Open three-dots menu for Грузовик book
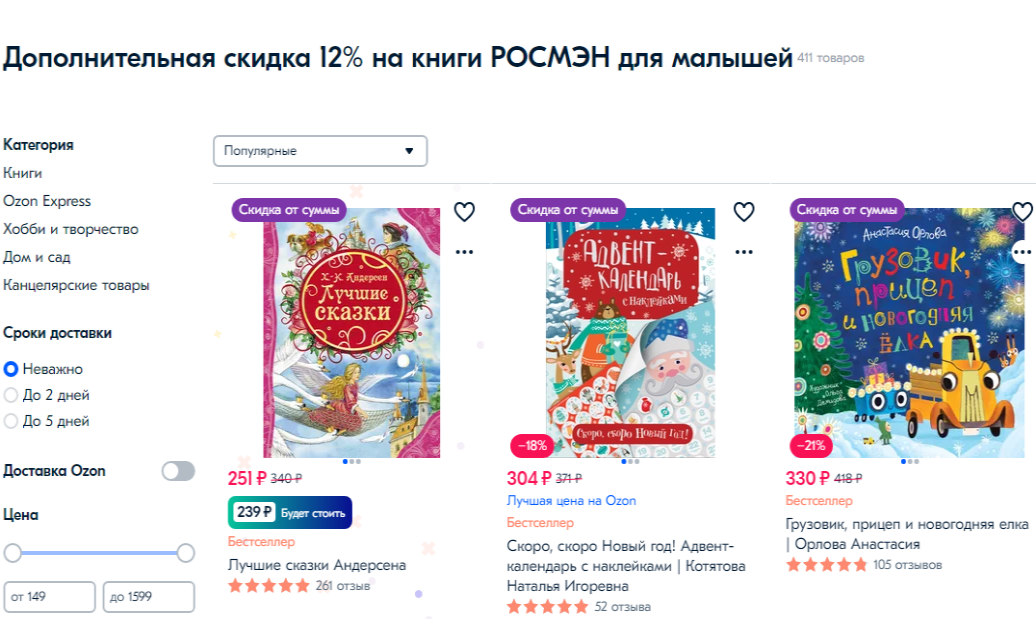Screen dimensions: 1036x619 tap(1022, 252)
